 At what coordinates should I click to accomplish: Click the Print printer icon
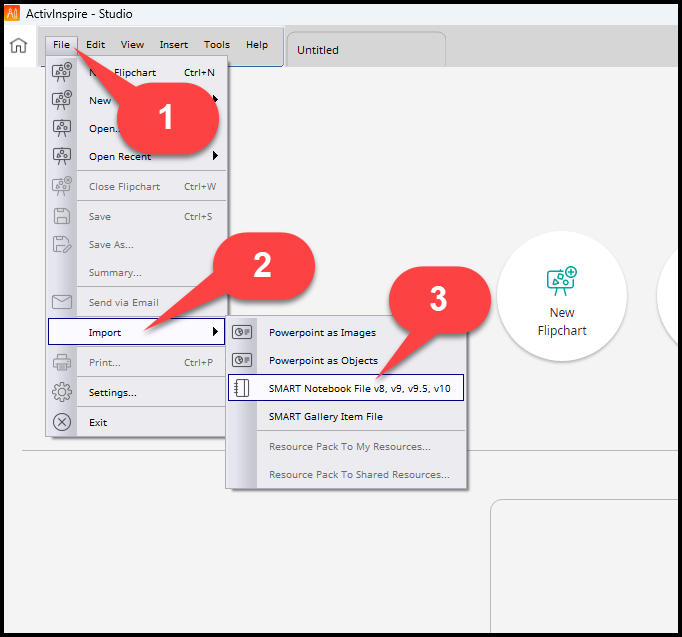point(62,362)
